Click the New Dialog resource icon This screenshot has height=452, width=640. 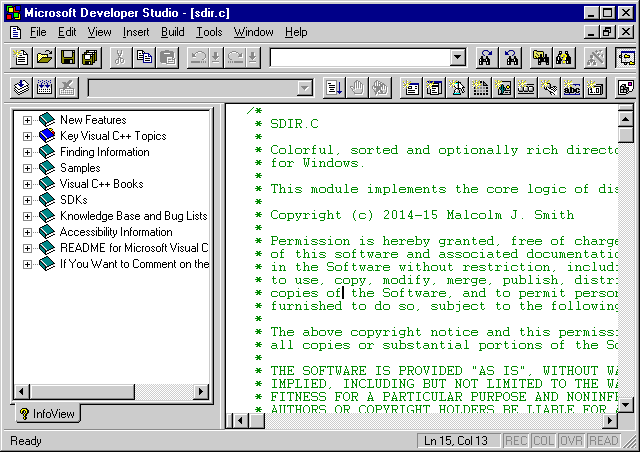(x=411, y=88)
